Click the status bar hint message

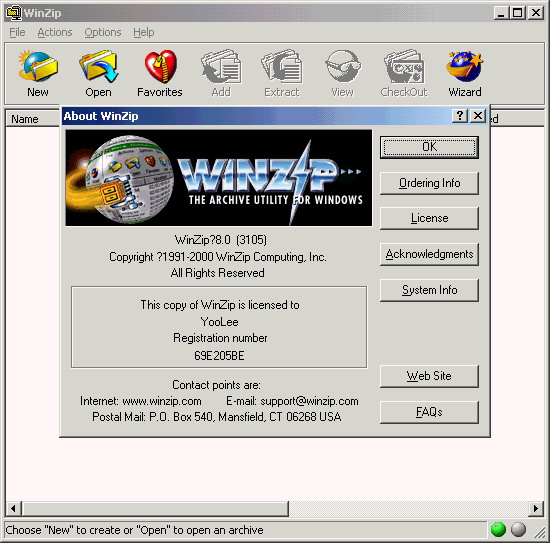[x=134, y=530]
